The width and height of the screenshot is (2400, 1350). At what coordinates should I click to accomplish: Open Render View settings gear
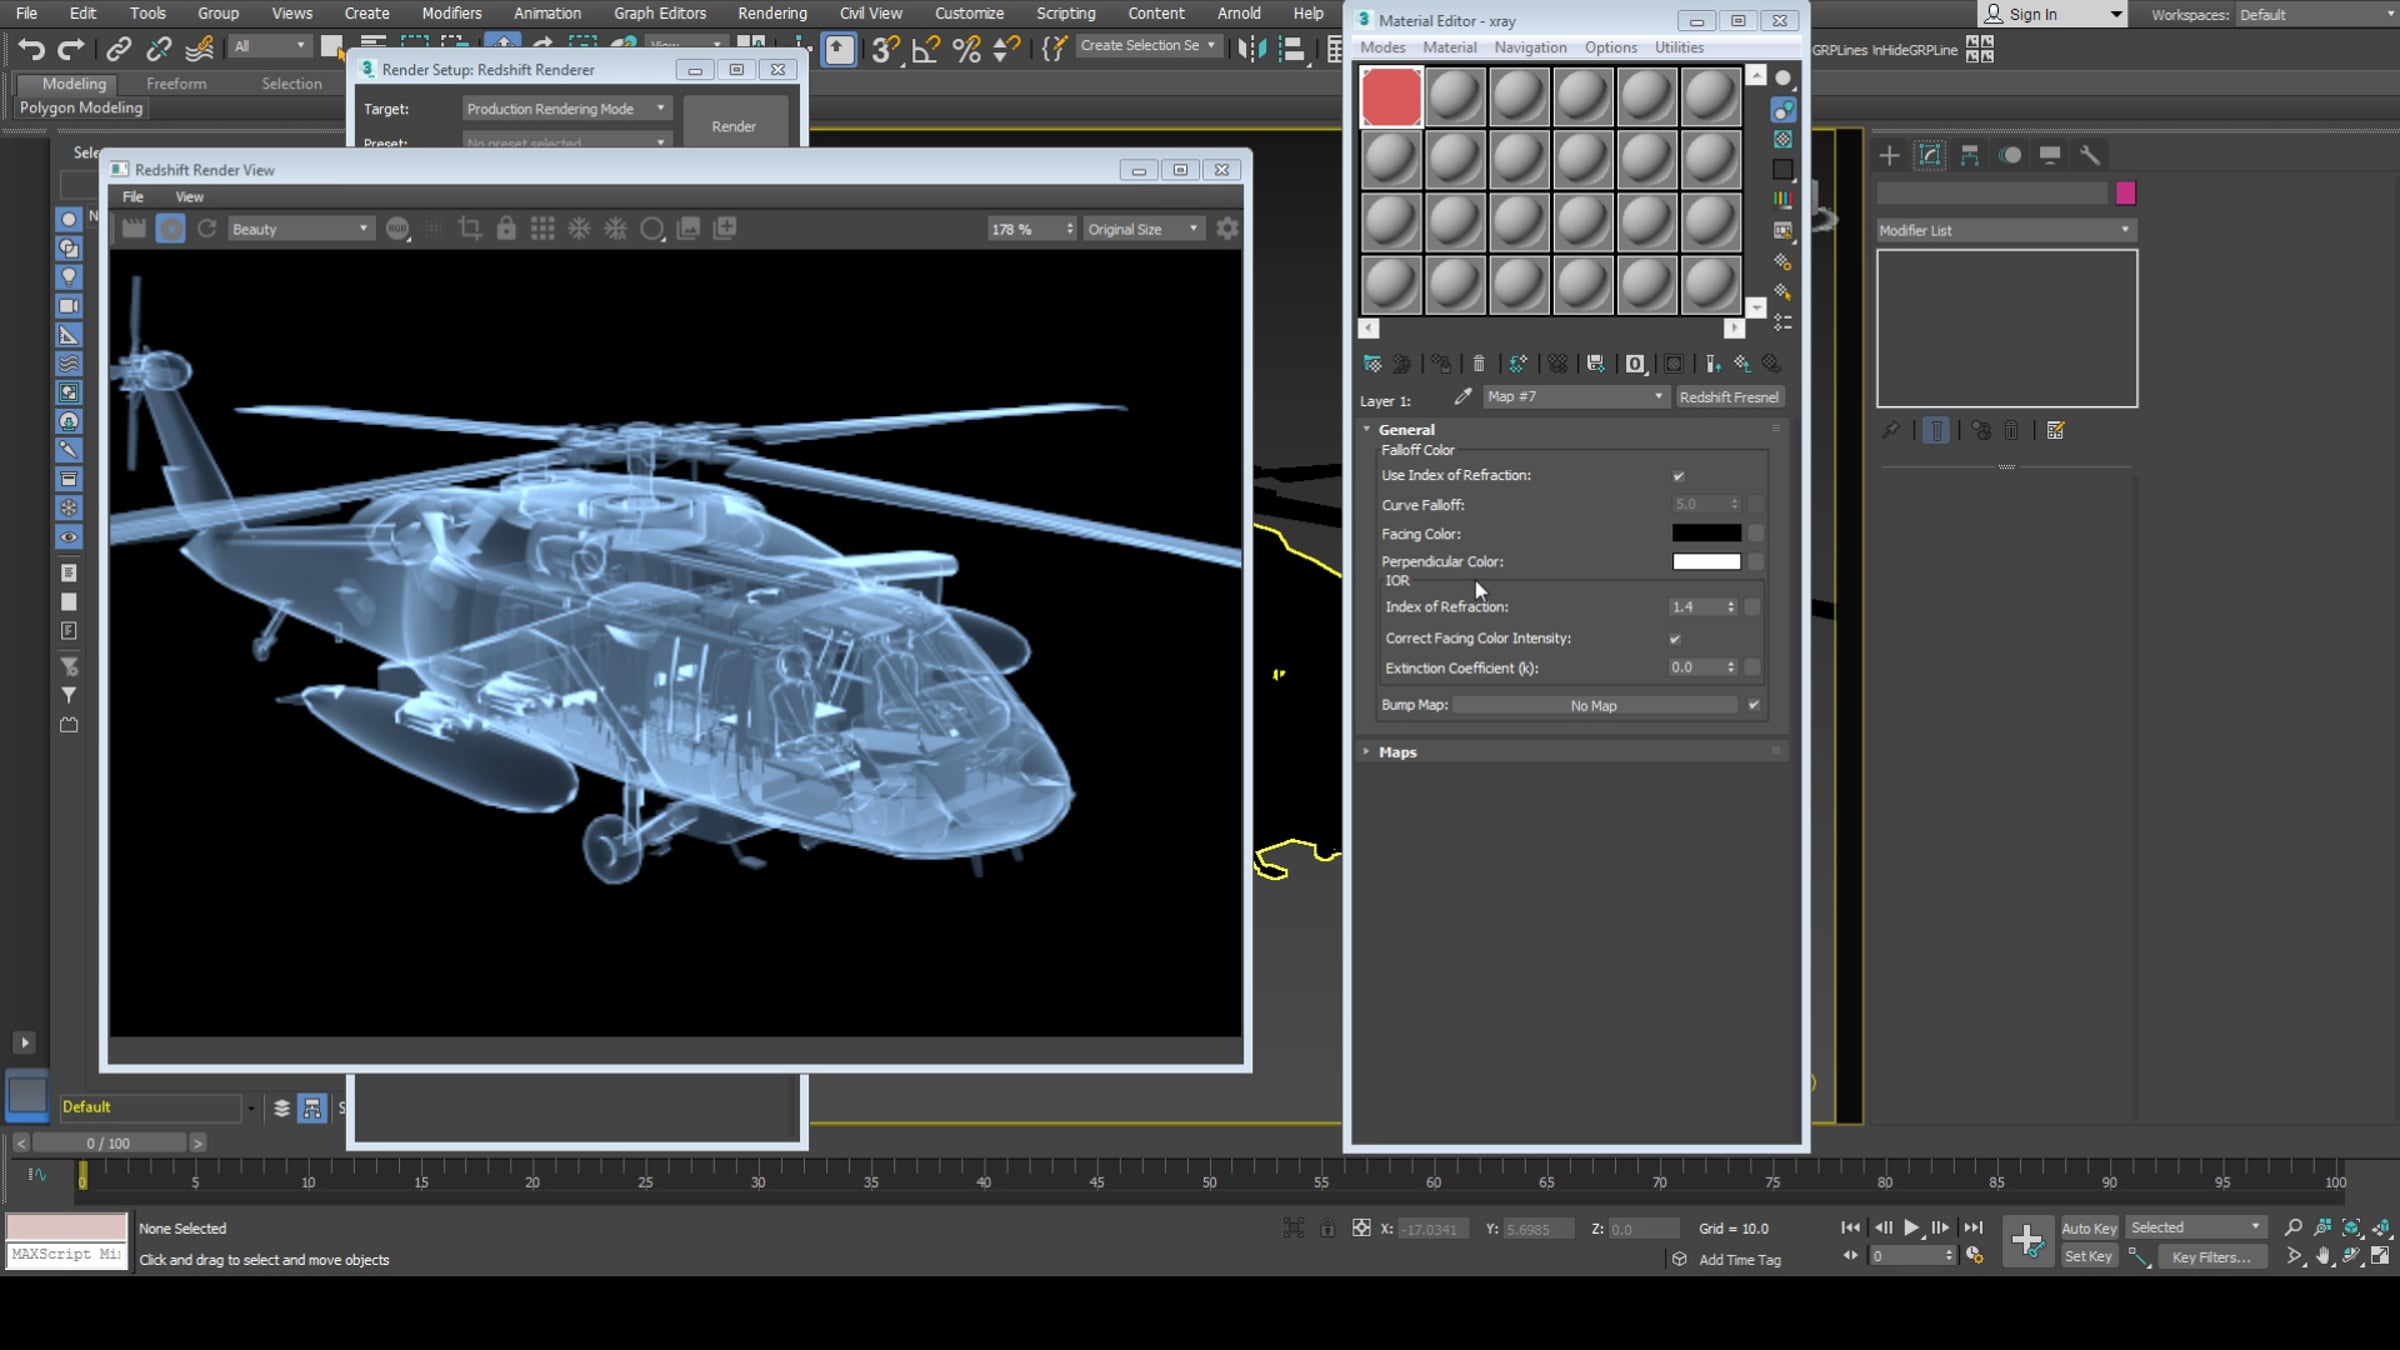(x=1227, y=229)
